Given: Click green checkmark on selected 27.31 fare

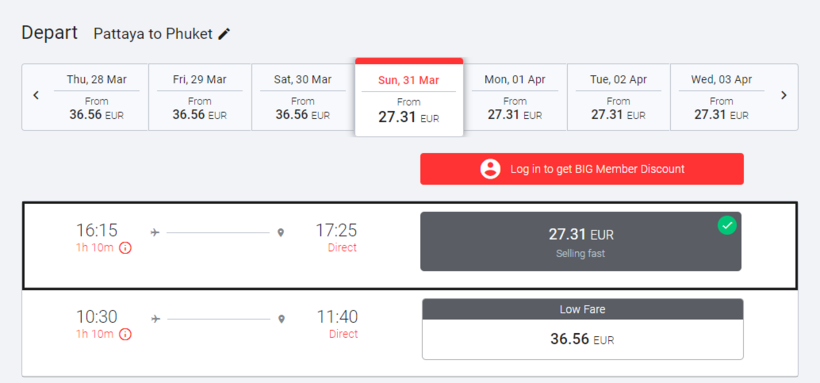Looking at the screenshot, I should click(727, 226).
